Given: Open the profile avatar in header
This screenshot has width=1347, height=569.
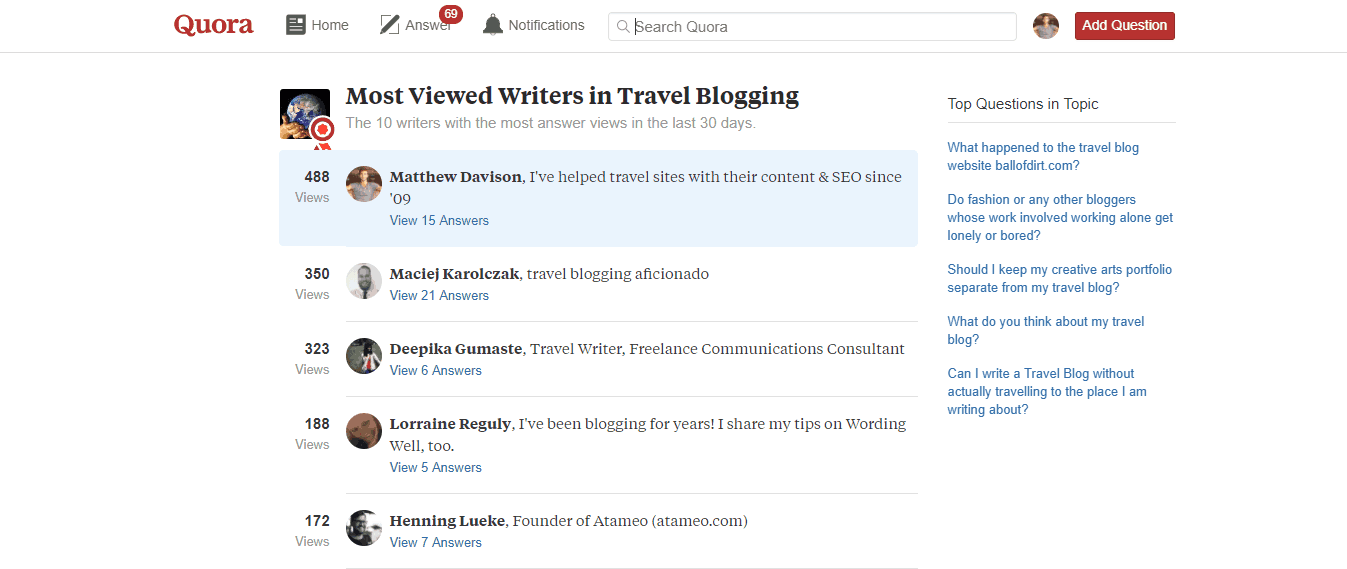Looking at the screenshot, I should [x=1046, y=26].
